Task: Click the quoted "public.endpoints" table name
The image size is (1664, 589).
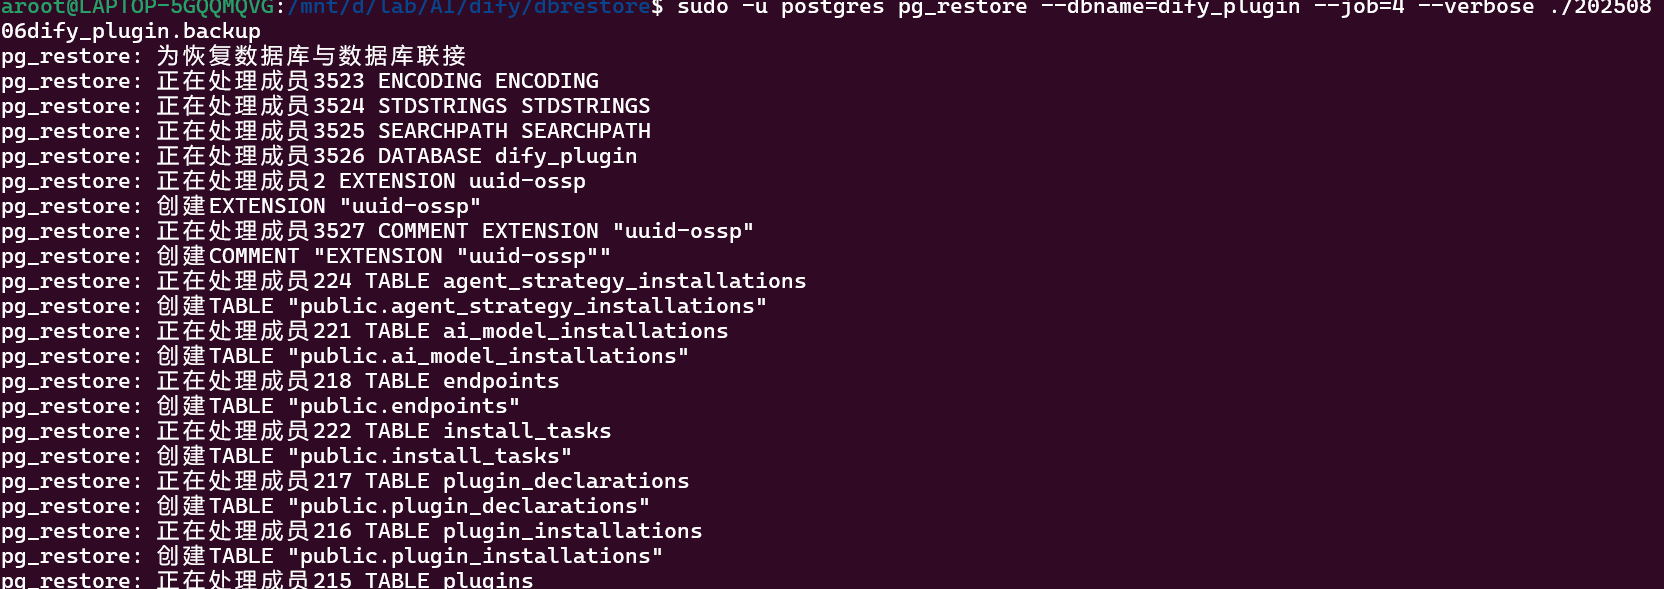Action: (404, 406)
